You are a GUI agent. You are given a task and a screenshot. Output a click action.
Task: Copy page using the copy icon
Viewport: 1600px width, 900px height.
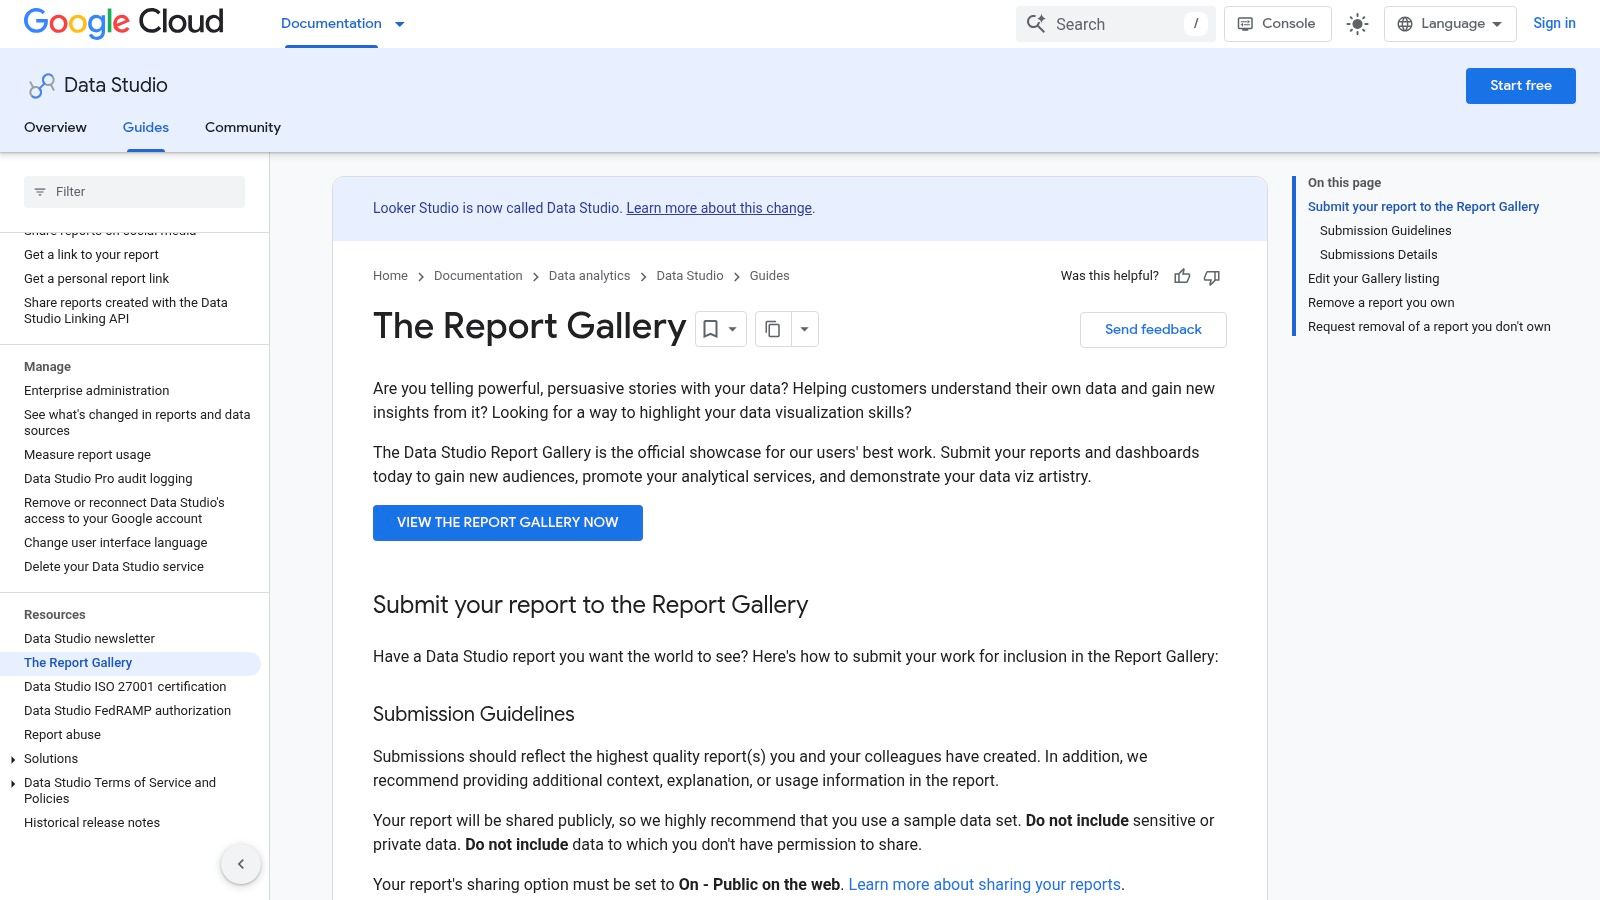pyautogui.click(x=772, y=329)
